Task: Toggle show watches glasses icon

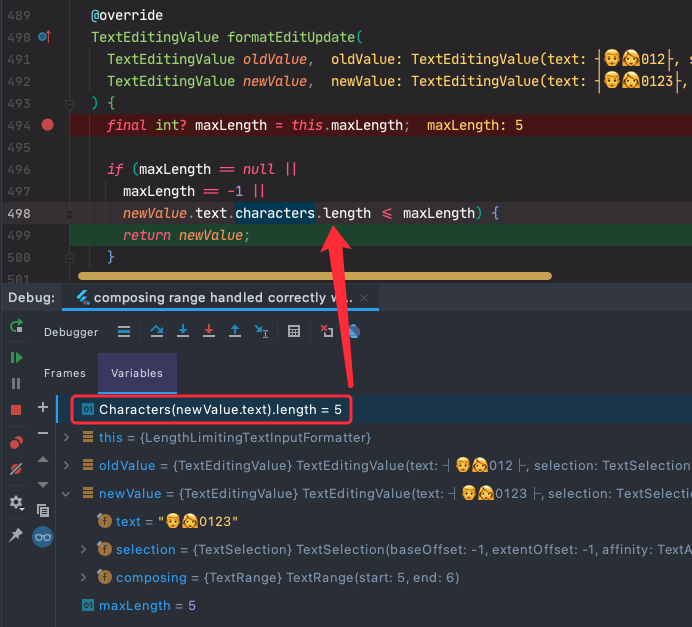Action: click(43, 537)
